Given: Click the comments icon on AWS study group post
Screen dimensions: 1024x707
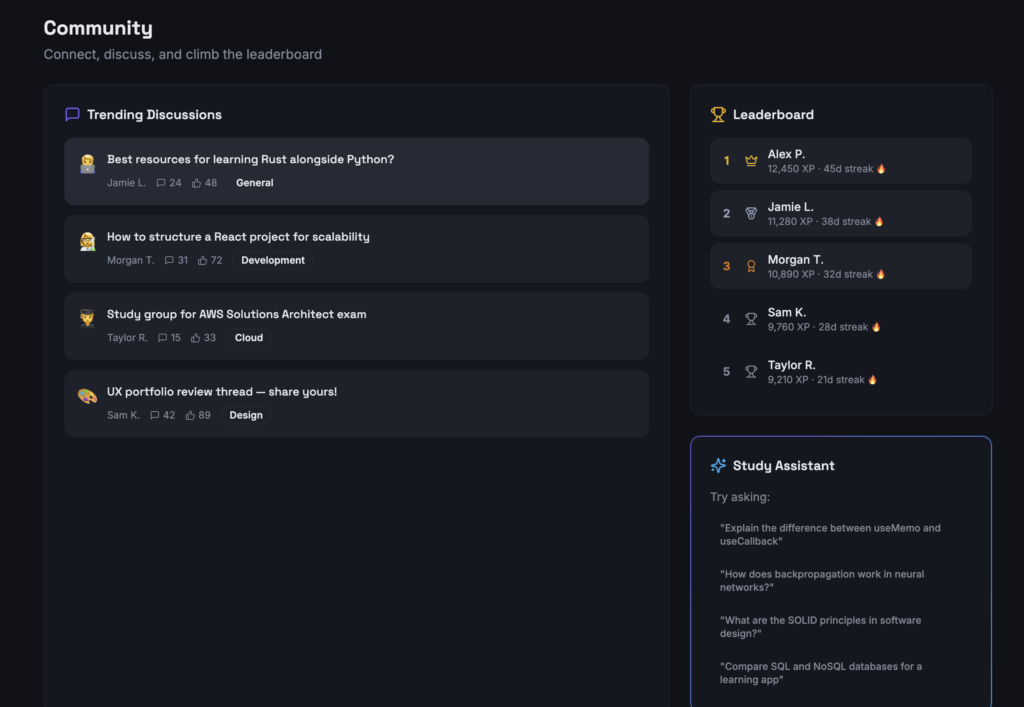Looking at the screenshot, I should click(163, 338).
